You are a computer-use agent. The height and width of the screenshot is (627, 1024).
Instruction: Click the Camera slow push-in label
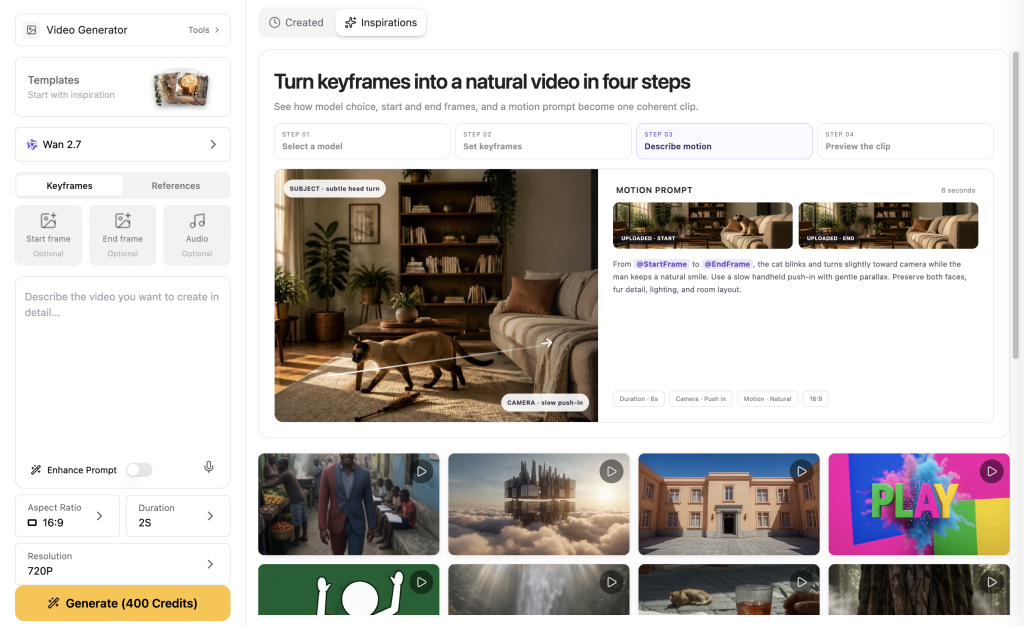(x=545, y=402)
